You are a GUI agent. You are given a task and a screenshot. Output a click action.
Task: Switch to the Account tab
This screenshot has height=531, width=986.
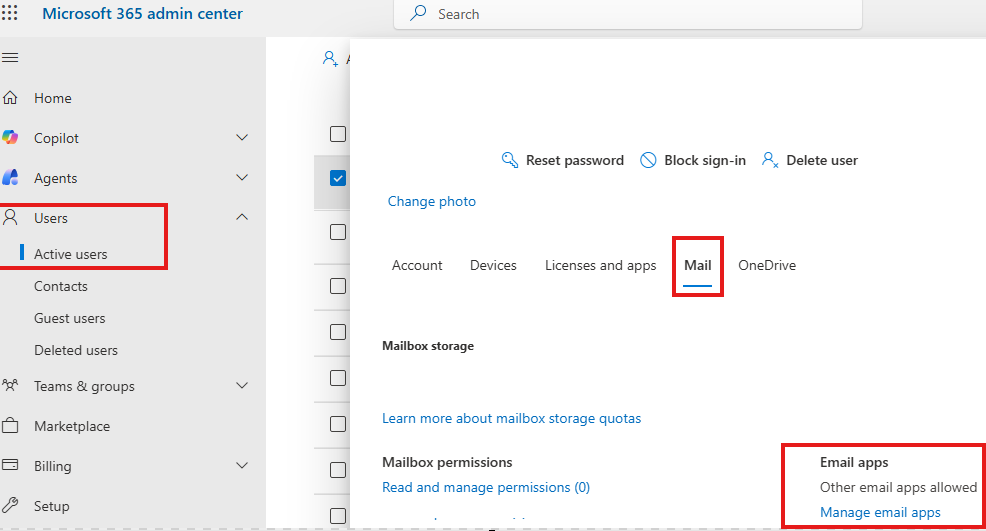pyautogui.click(x=417, y=266)
